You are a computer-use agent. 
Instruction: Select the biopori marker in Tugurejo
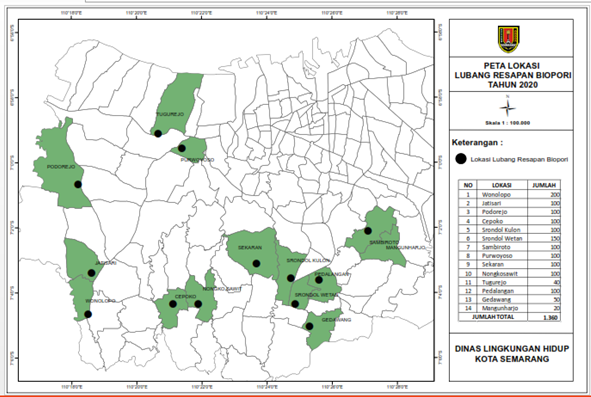(158, 133)
